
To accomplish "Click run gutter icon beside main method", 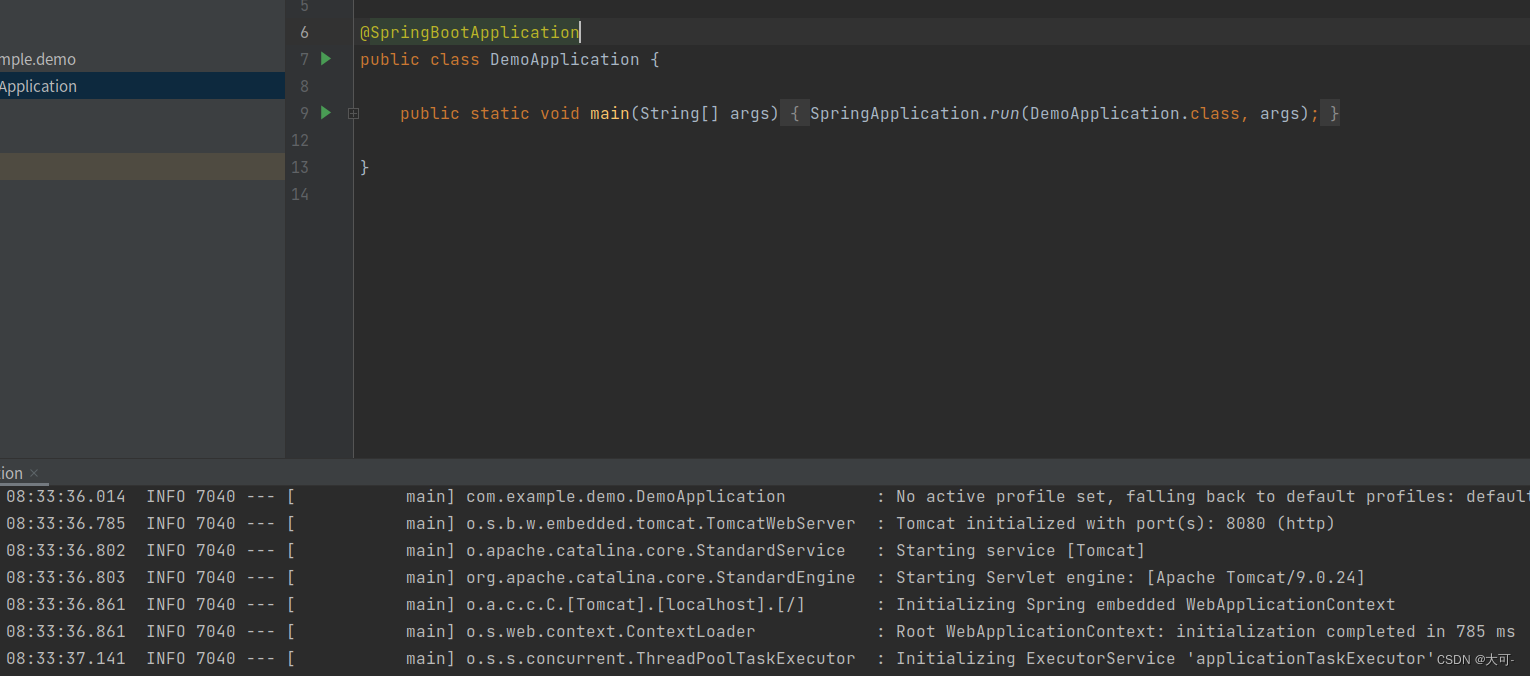I will pos(326,113).
